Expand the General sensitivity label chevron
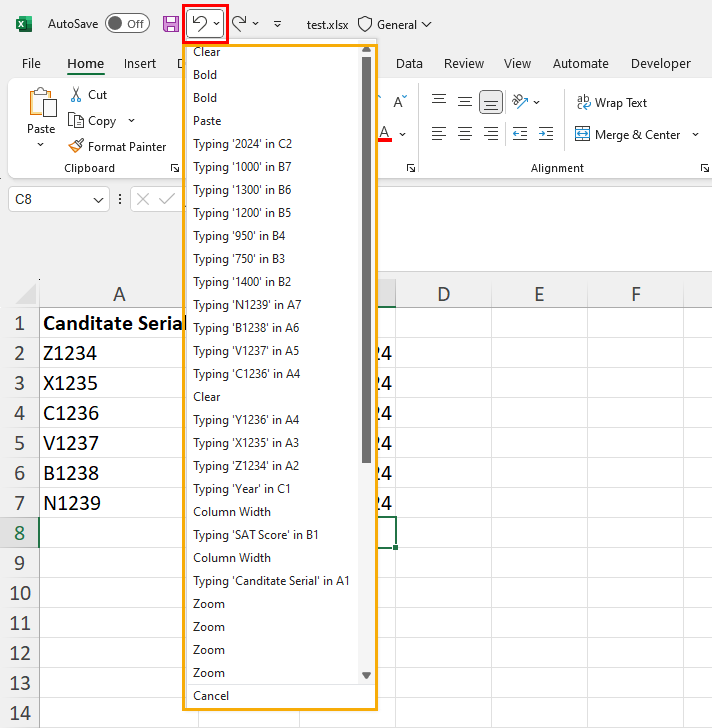 [x=427, y=24]
